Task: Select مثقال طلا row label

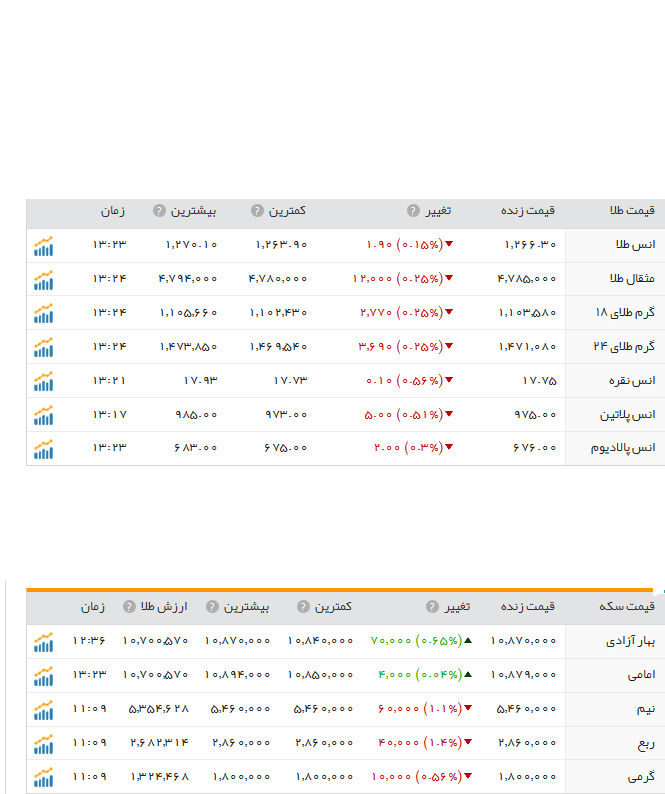Action: 632,279
